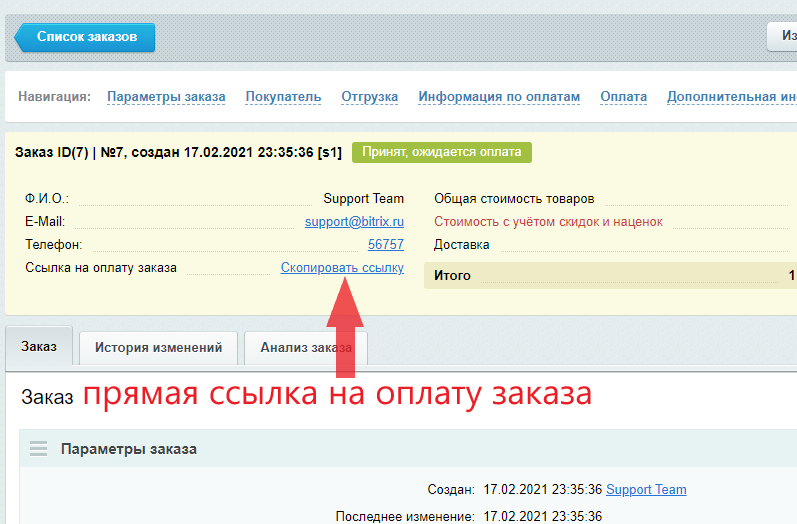Select Информация по оплатам navigation link
797x524 pixels.
499,97
